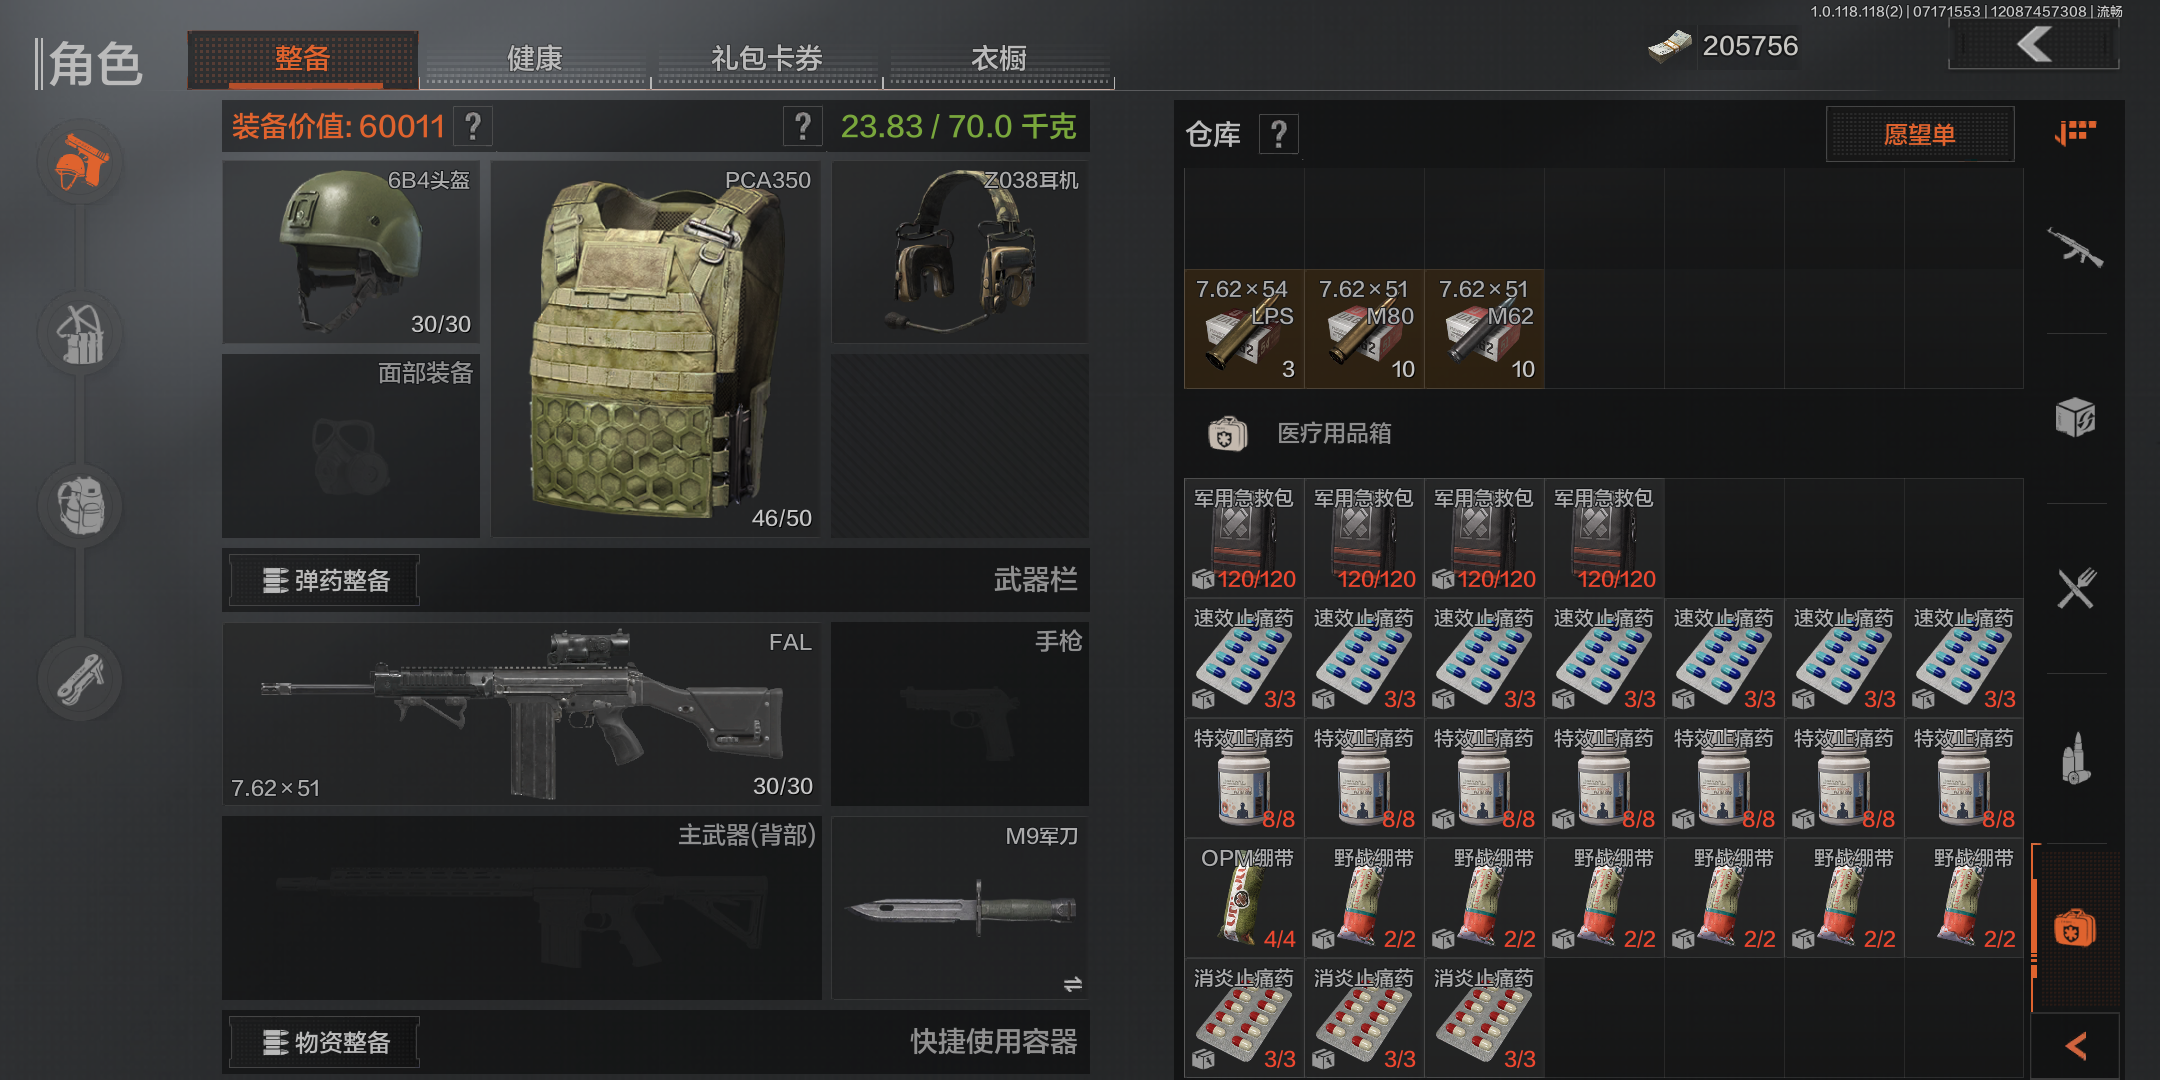Select the first 速效止痛药 pill pack
This screenshot has width=2160, height=1080.
1244,658
